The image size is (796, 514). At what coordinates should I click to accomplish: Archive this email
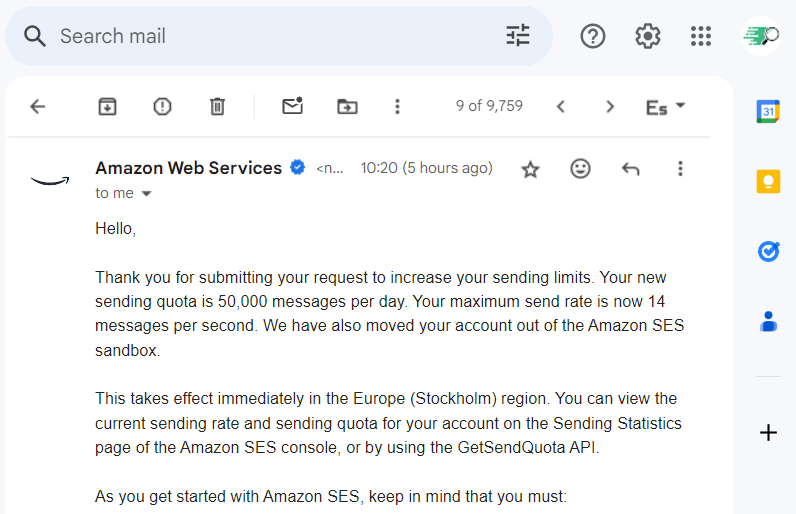point(108,106)
